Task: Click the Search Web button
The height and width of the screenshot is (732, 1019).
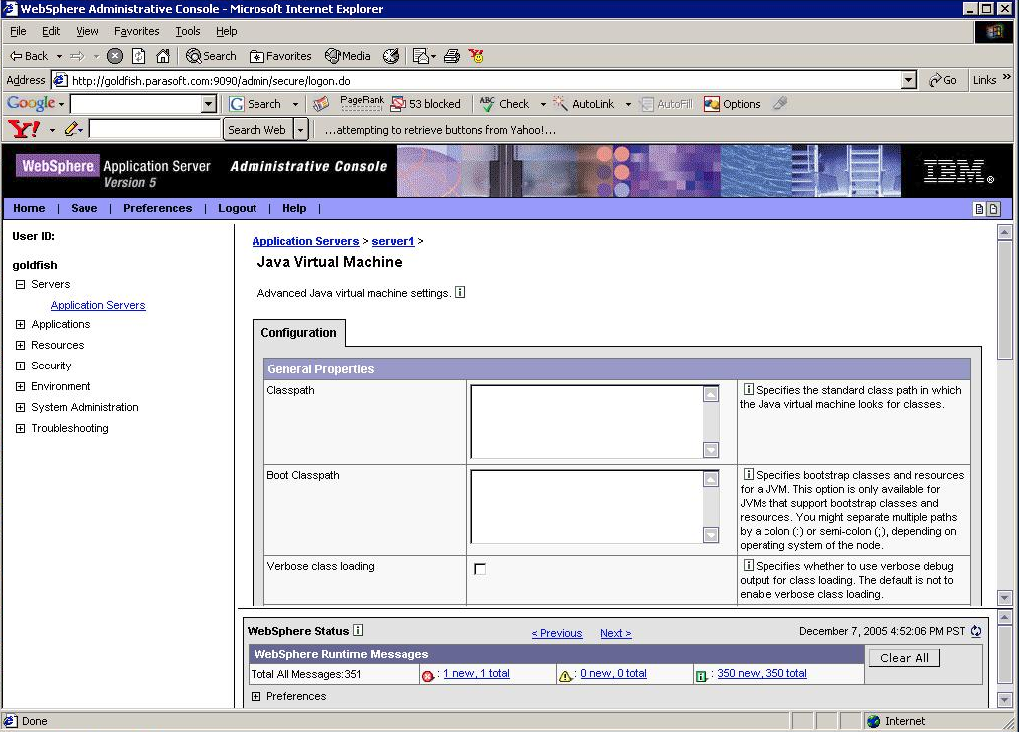Action: click(x=257, y=129)
